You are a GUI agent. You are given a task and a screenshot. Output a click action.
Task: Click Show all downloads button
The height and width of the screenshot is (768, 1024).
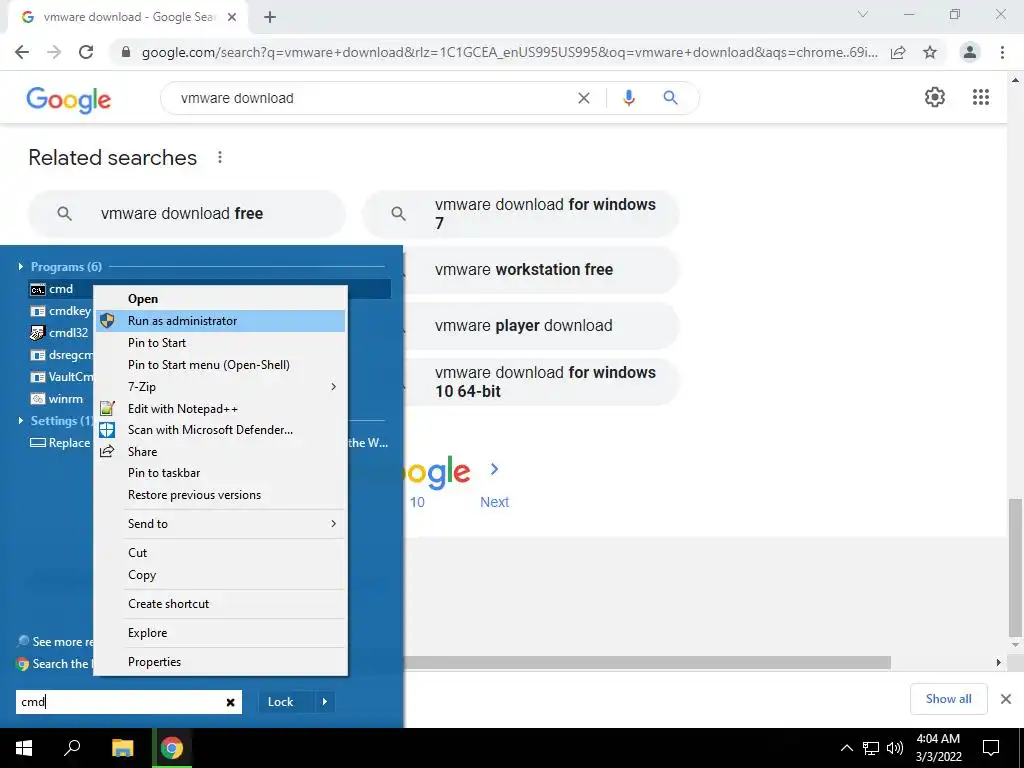pyautogui.click(x=948, y=699)
